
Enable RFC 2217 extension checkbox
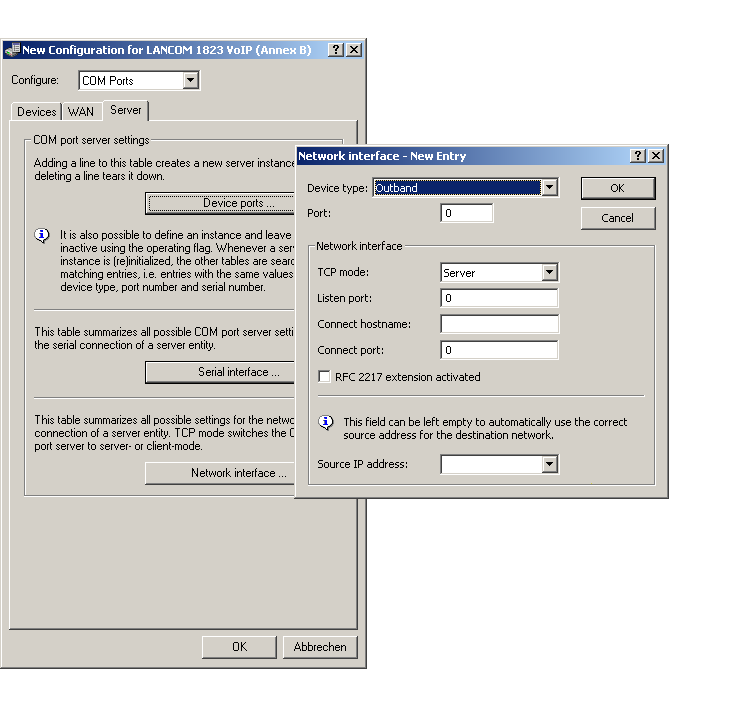point(324,377)
